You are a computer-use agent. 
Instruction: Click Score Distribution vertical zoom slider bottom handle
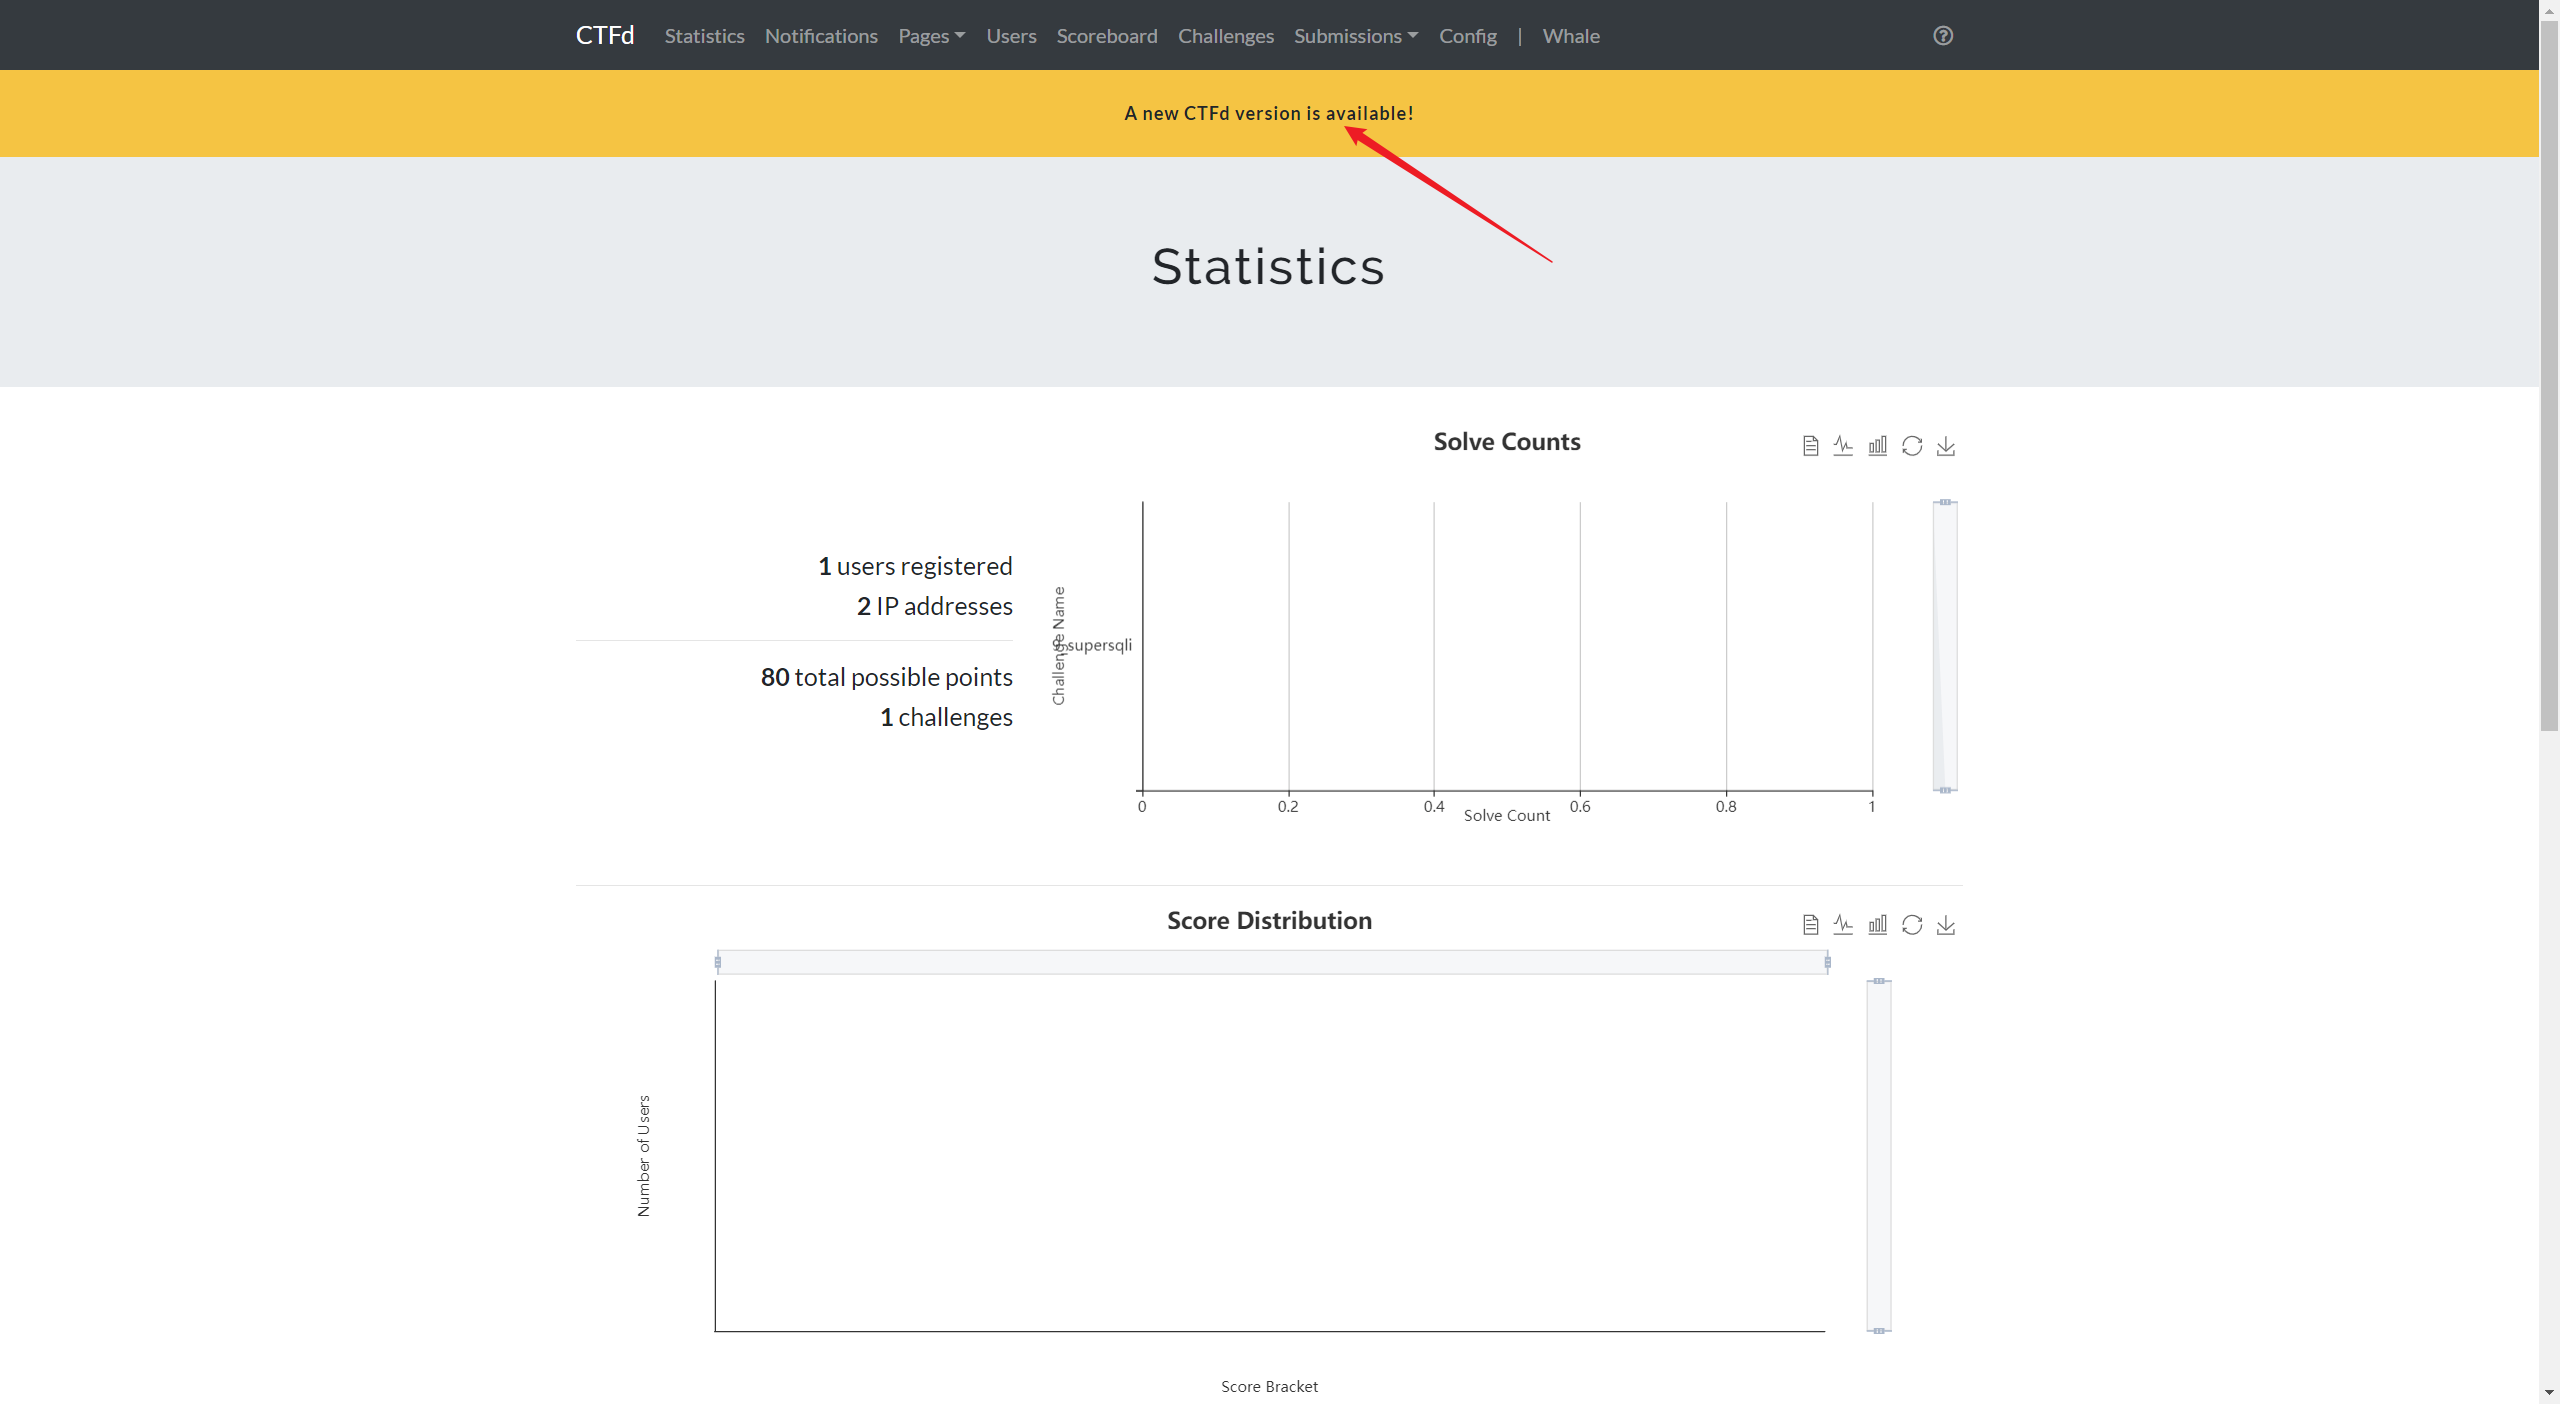pos(1879,1331)
